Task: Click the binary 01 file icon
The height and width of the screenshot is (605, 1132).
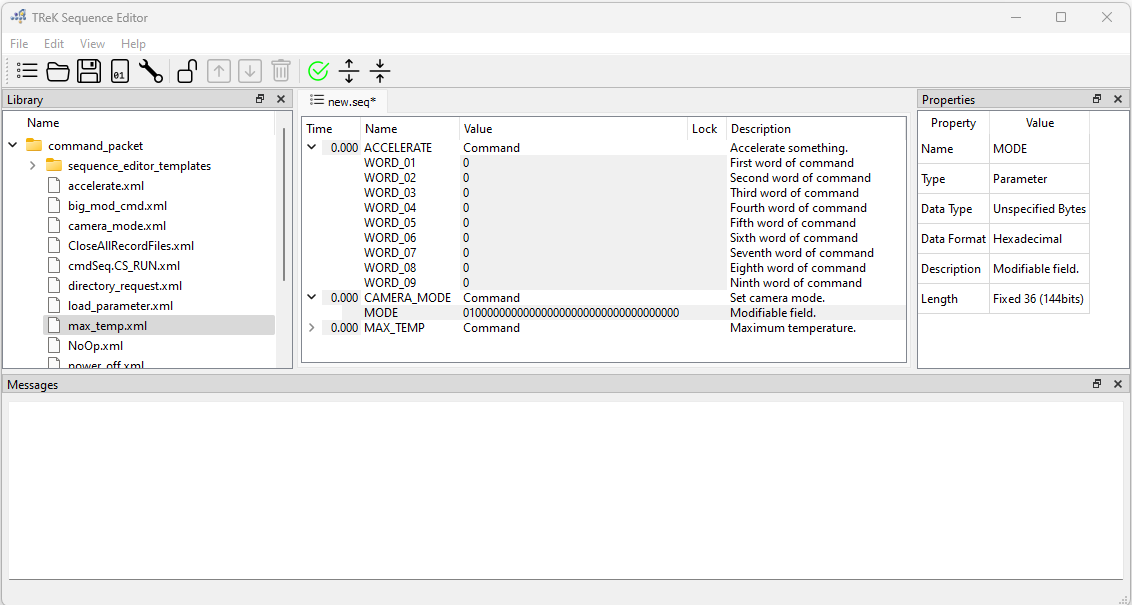Action: pyautogui.click(x=119, y=71)
